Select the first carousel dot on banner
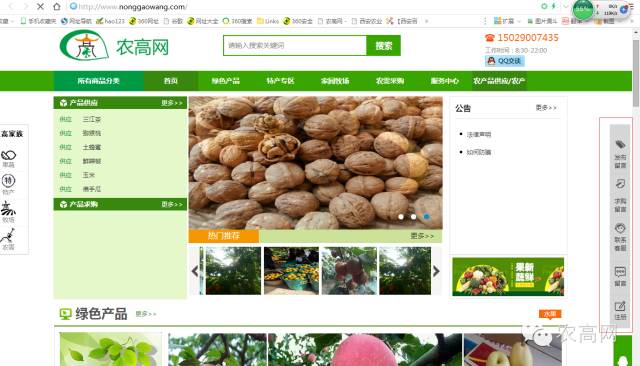This screenshot has width=640, height=366. [401, 217]
